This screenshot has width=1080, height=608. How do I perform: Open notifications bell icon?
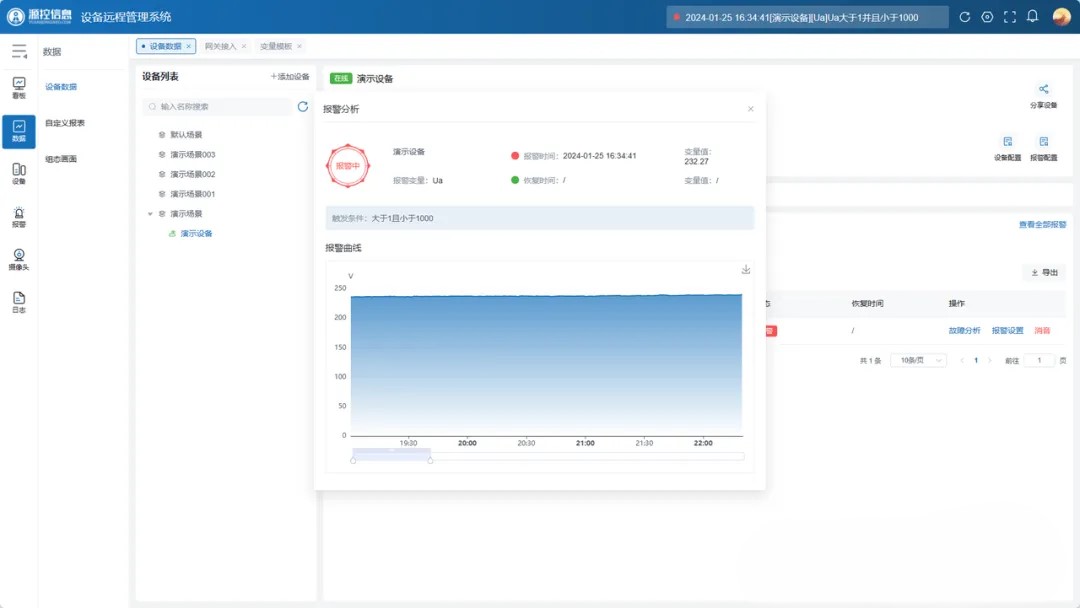pyautogui.click(x=1032, y=17)
